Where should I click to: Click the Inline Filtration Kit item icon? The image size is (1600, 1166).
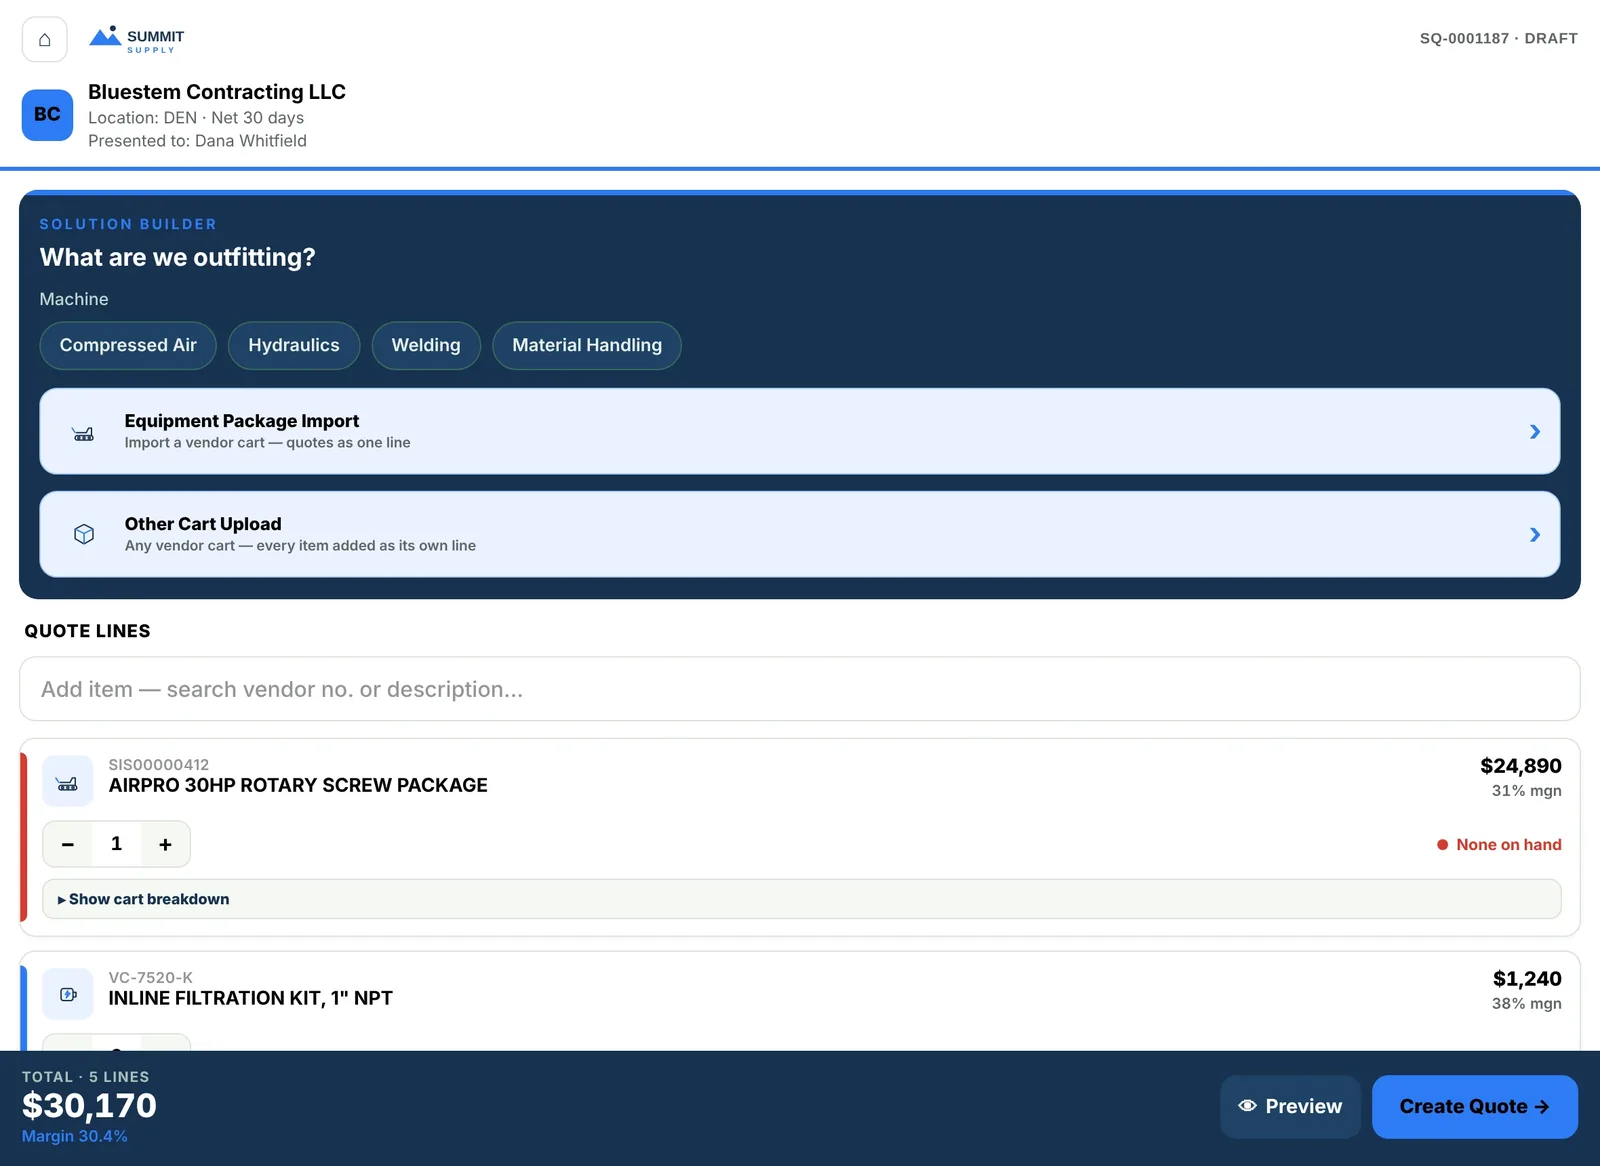pos(68,994)
